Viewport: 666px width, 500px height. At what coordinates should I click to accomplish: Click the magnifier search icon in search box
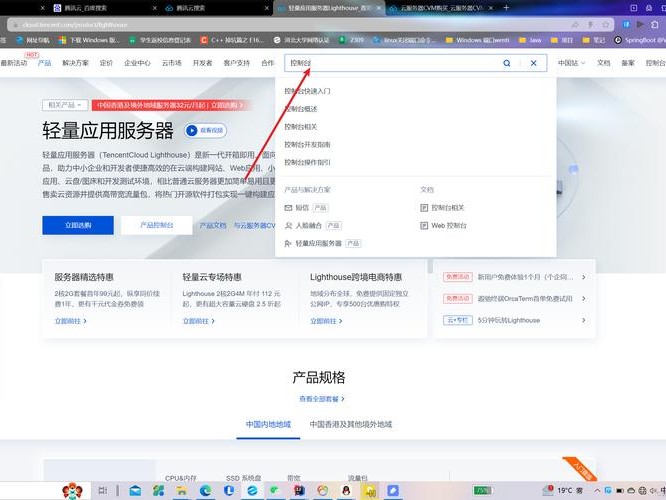point(507,63)
